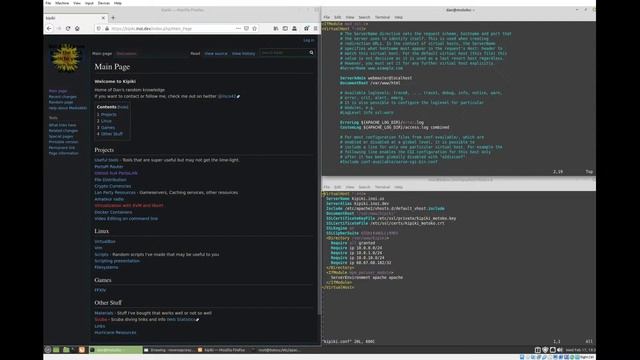Open Firefox hamburger application menu
The image size is (640, 360).
click(316, 29)
